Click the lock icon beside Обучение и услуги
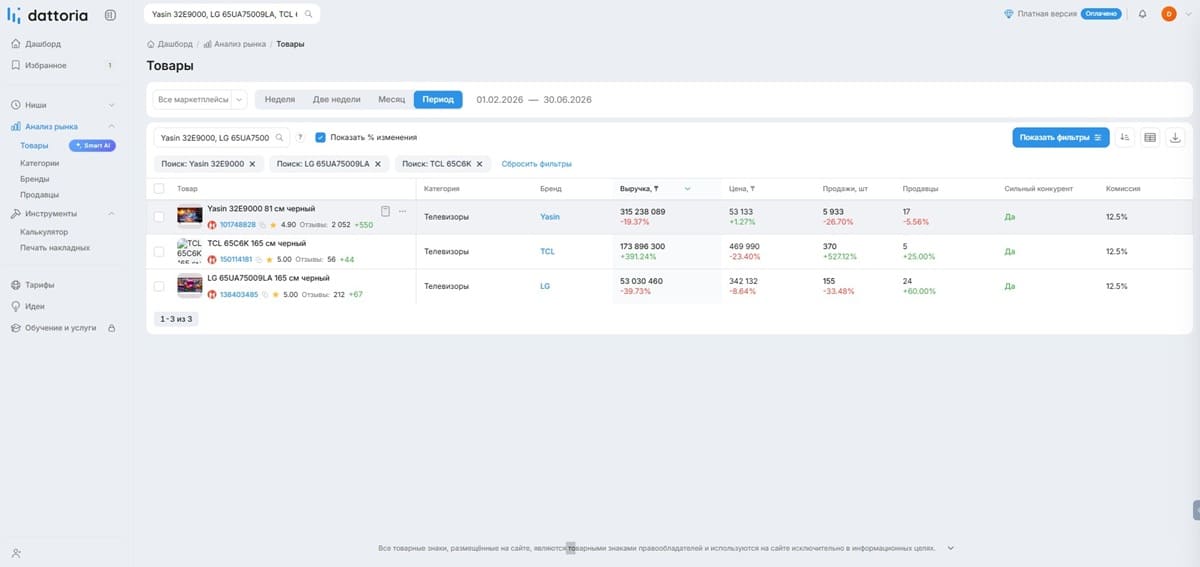Image resolution: width=1200 pixels, height=567 pixels. point(111,328)
